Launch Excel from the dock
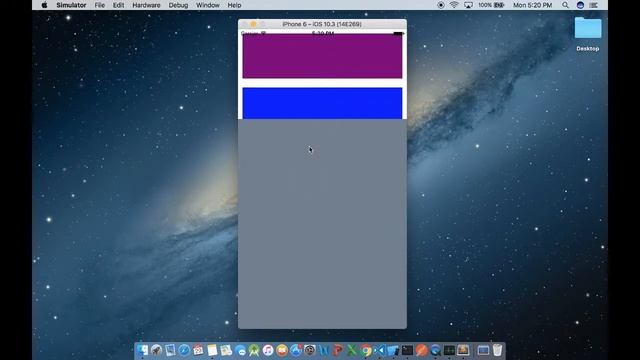This screenshot has height=360, width=640. pyautogui.click(x=352, y=350)
